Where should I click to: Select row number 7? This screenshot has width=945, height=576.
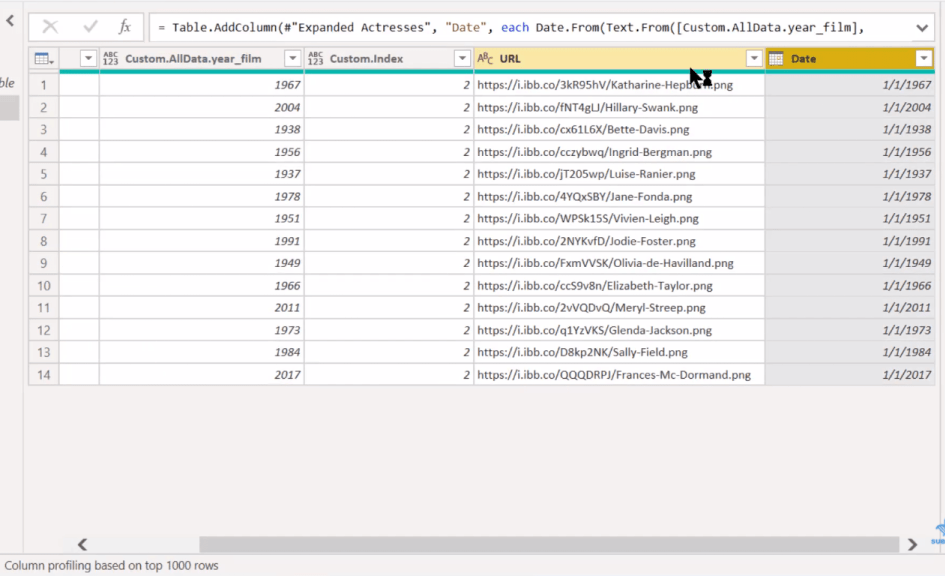[x=43, y=219]
